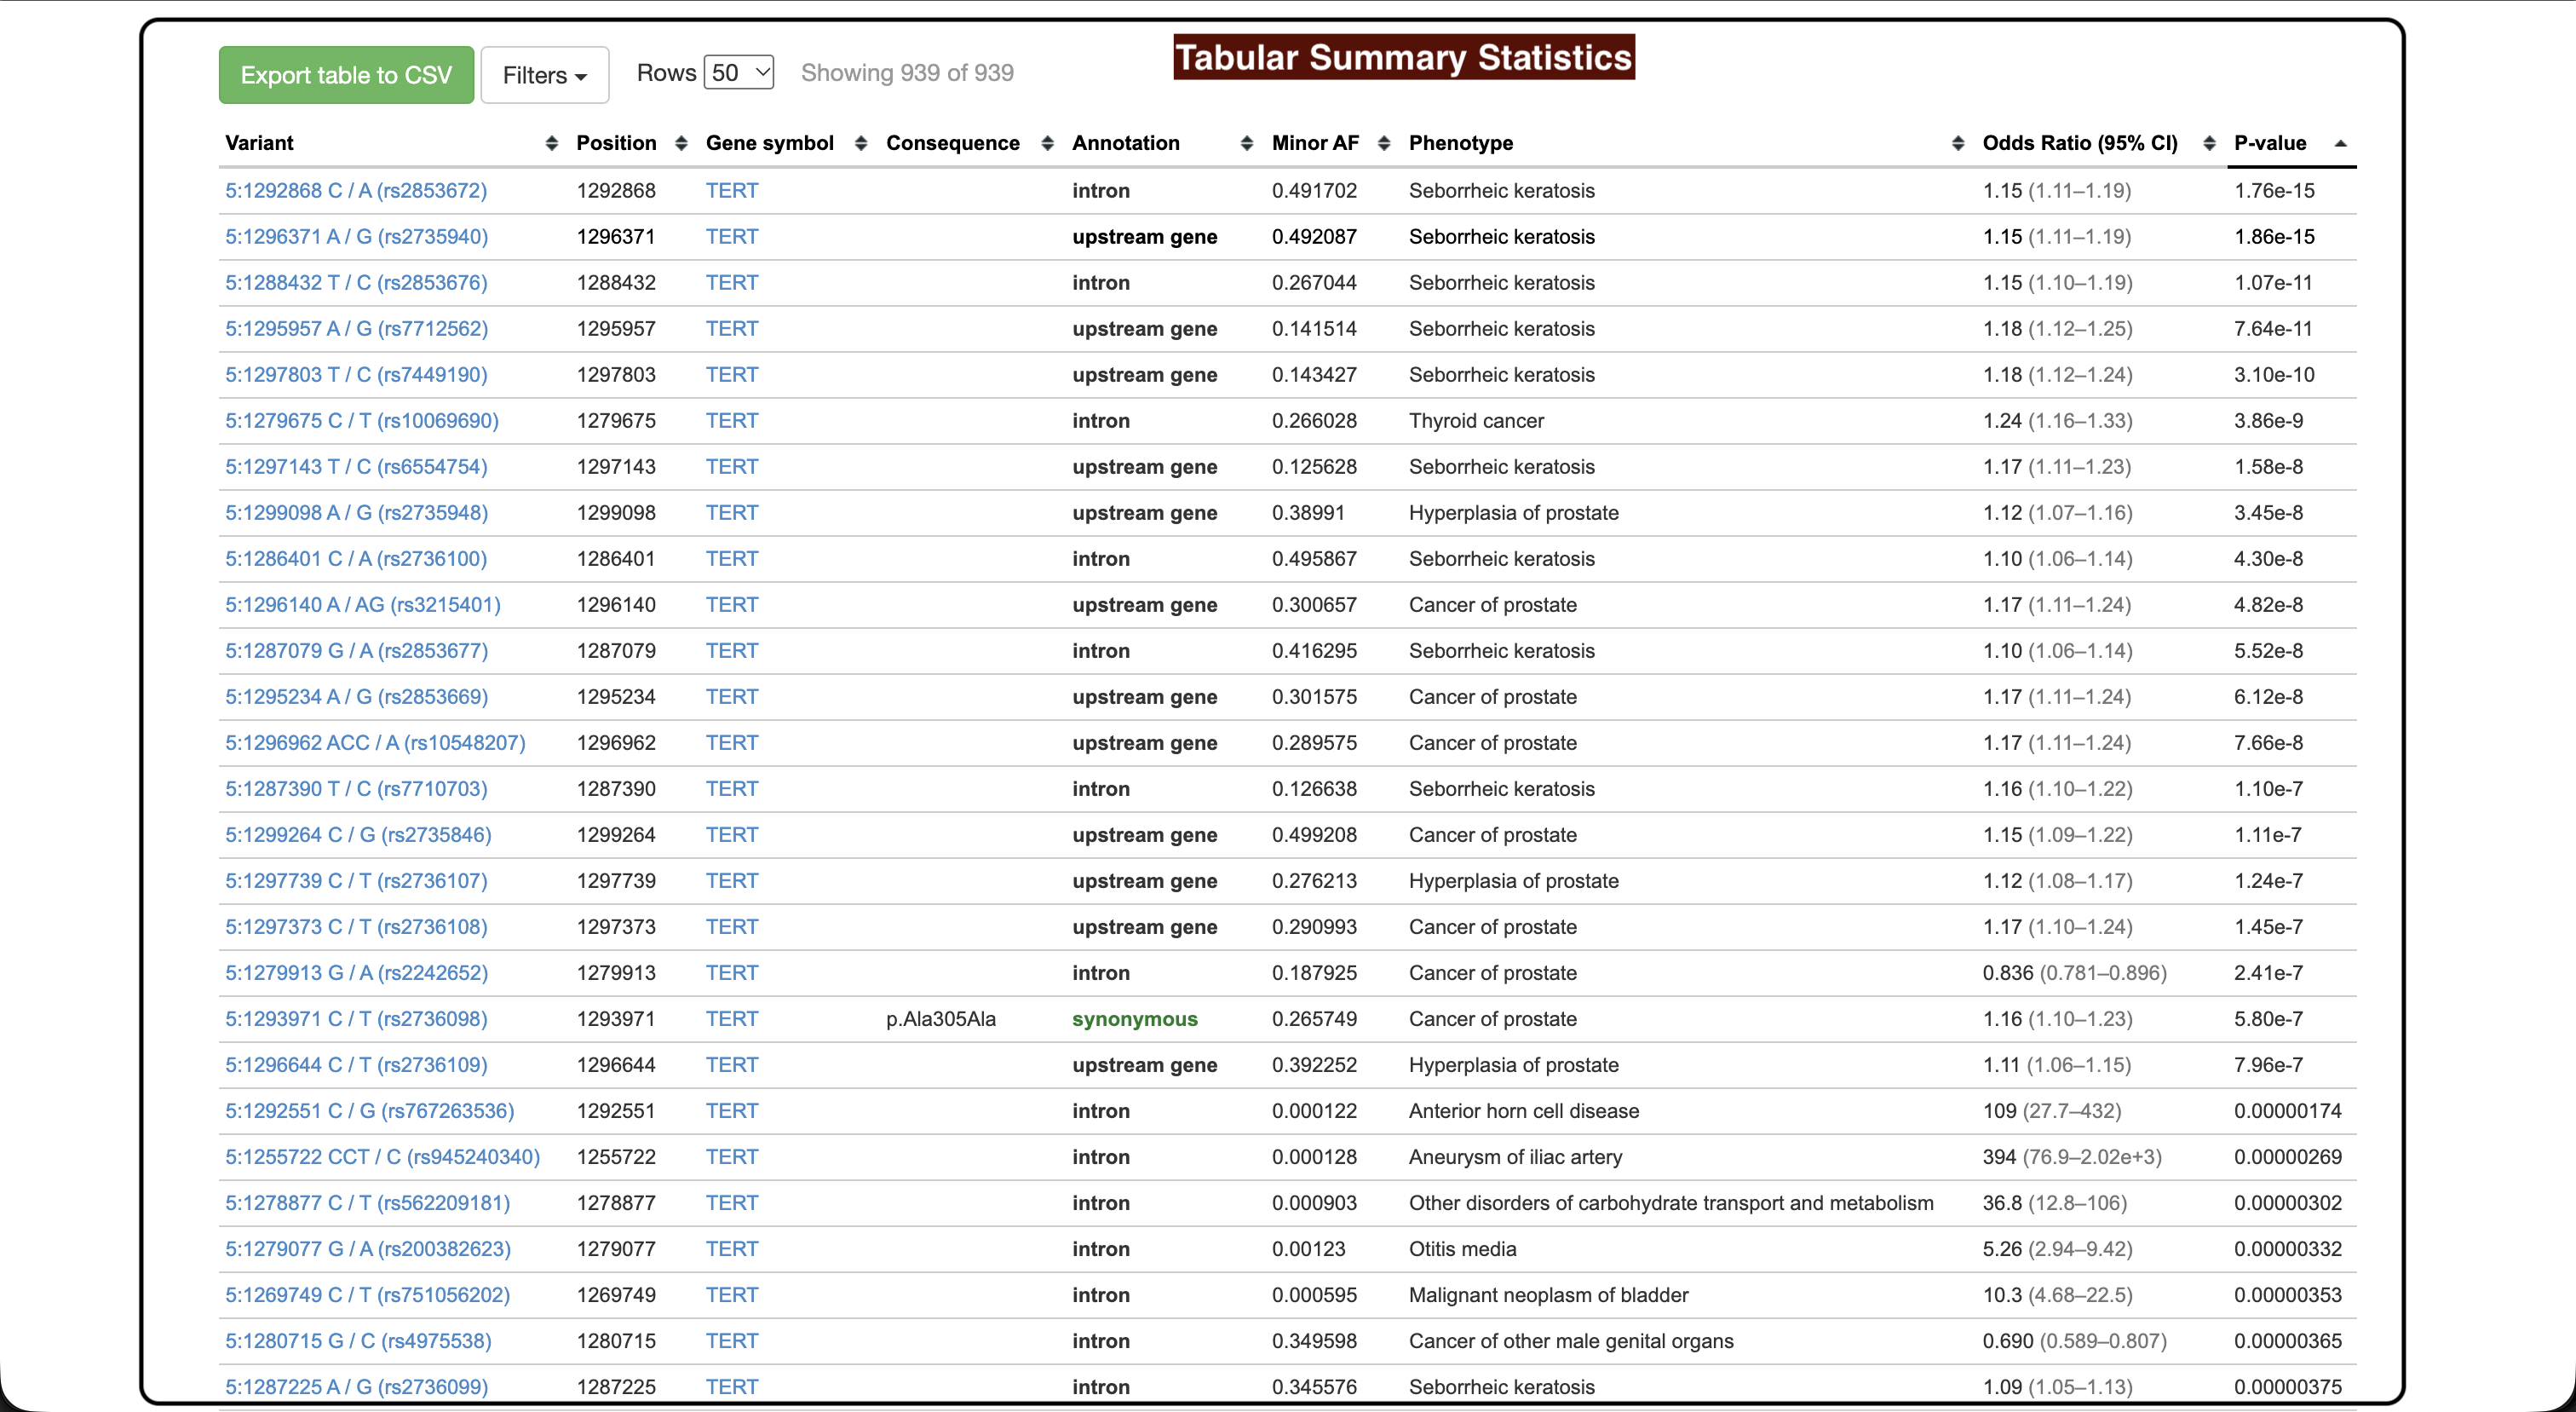This screenshot has height=1412, width=2576.
Task: Select p-value 1.76e-15 cell
Action: 2274,191
